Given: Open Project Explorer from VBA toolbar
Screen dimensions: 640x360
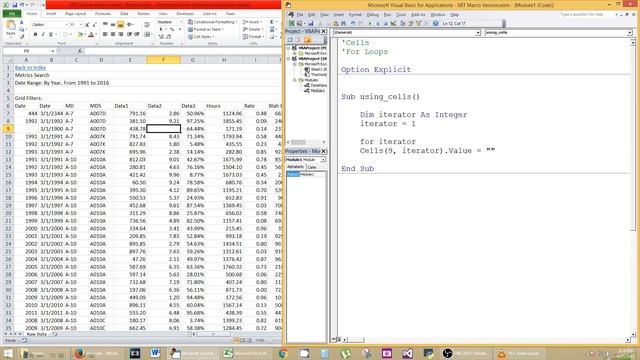Looking at the screenshot, I should click(x=403, y=23).
